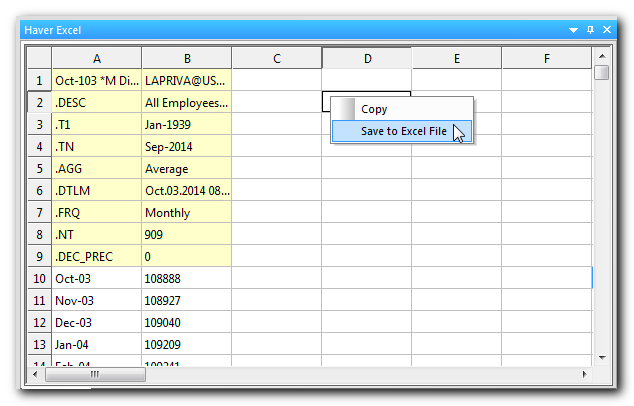Image resolution: width=634 pixels, height=406 pixels.
Task: Select column C header
Action: [x=277, y=58]
